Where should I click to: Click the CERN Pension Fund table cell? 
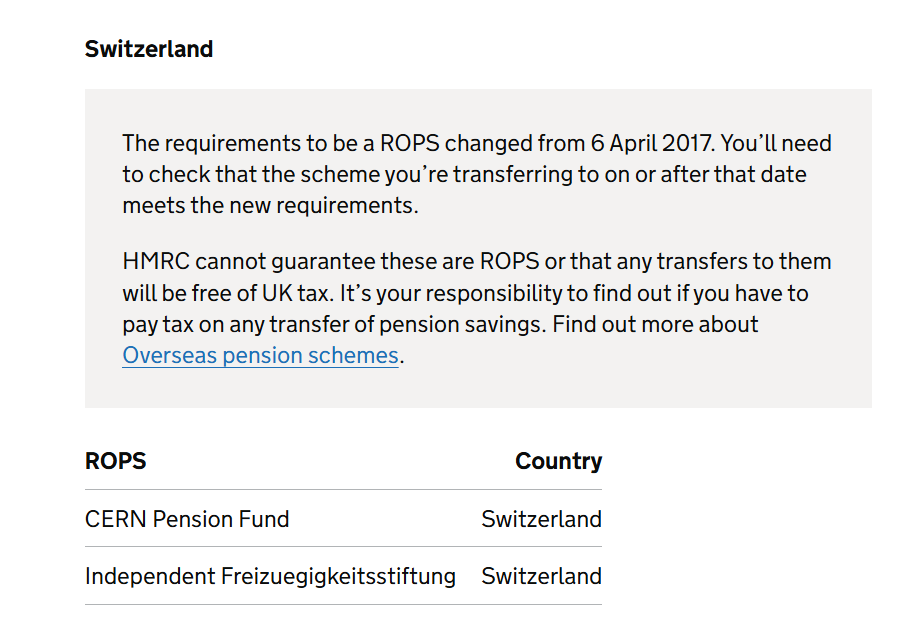click(187, 519)
